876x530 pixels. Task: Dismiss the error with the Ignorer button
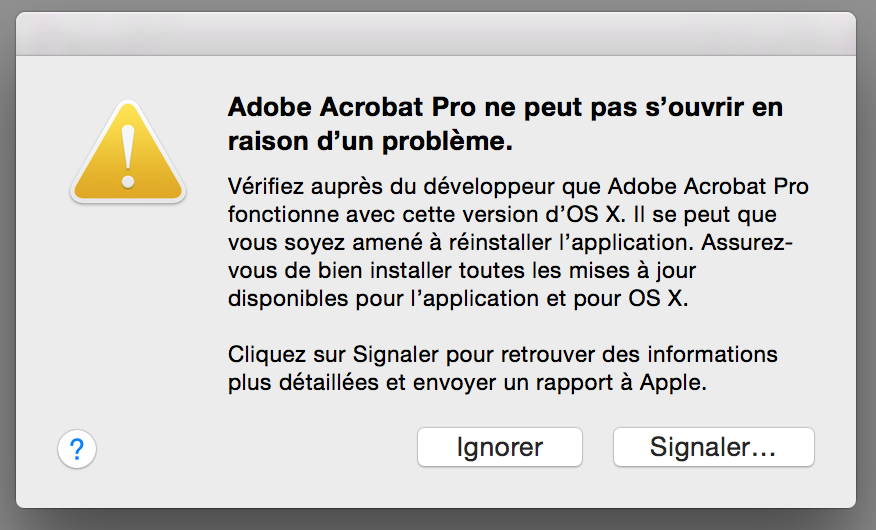pos(499,447)
